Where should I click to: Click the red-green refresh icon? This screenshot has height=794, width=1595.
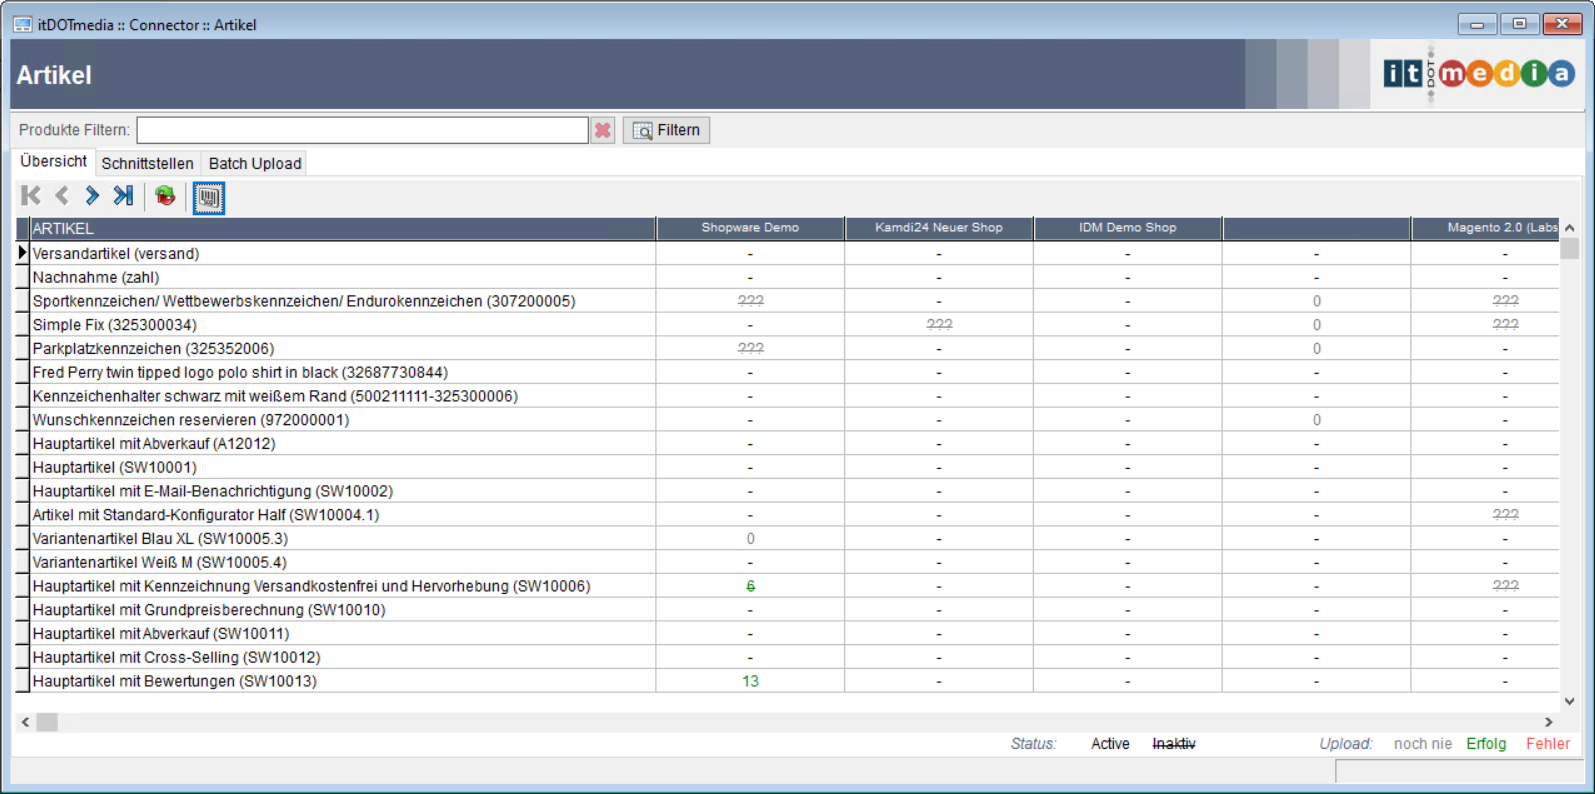(165, 196)
